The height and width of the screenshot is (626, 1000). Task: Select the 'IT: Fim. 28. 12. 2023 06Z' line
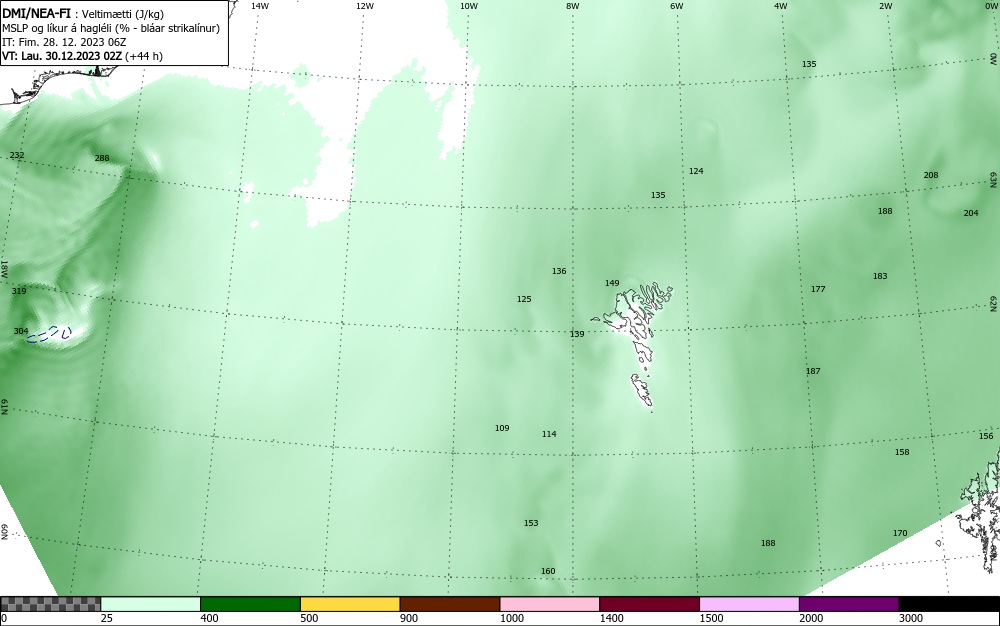(x=64, y=42)
